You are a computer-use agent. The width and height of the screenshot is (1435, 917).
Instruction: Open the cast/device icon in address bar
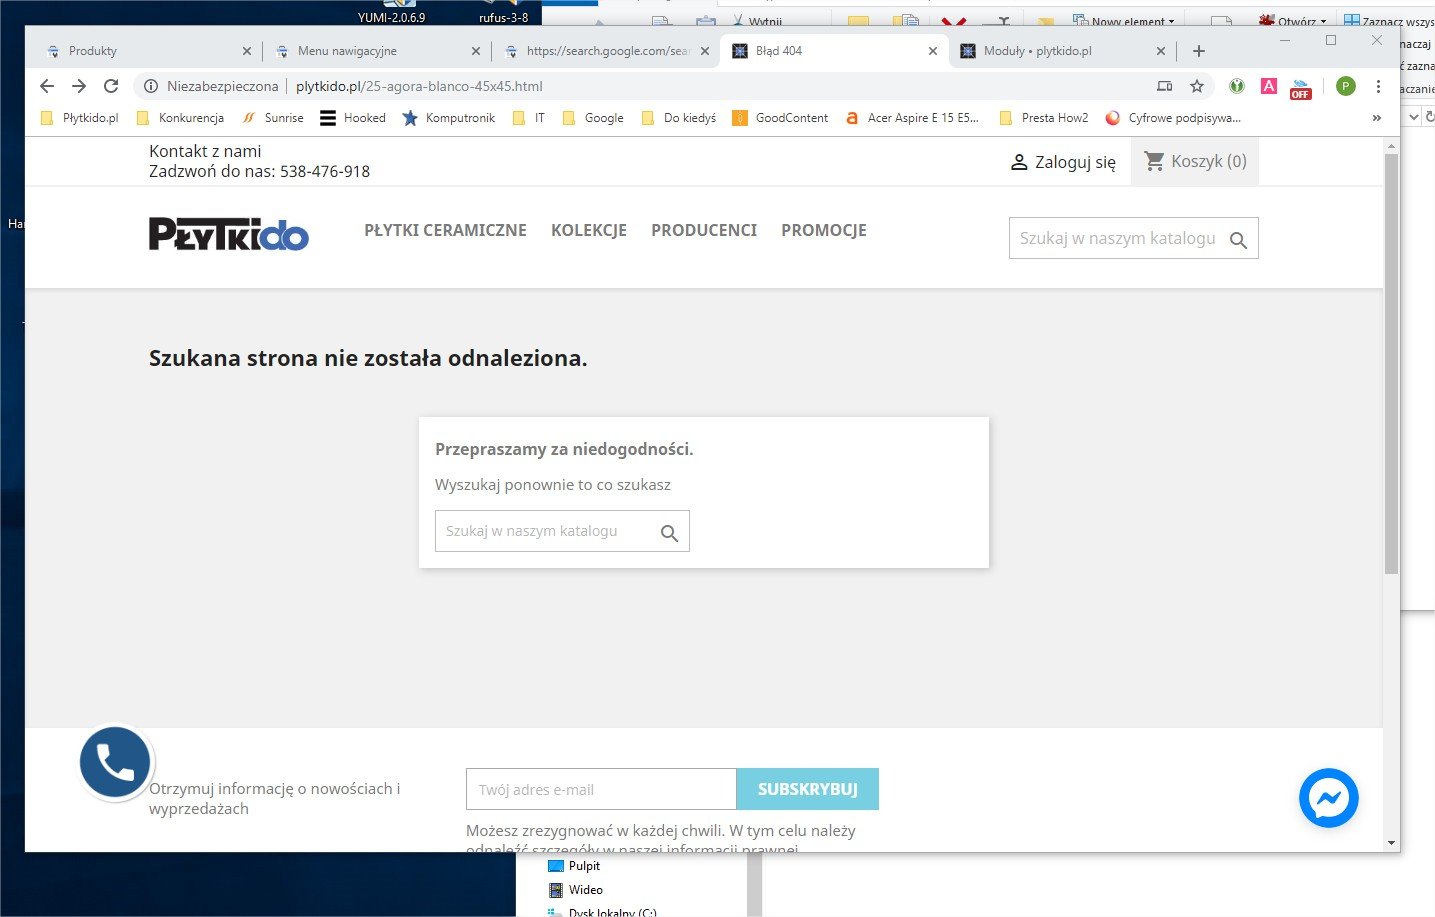(x=1165, y=86)
